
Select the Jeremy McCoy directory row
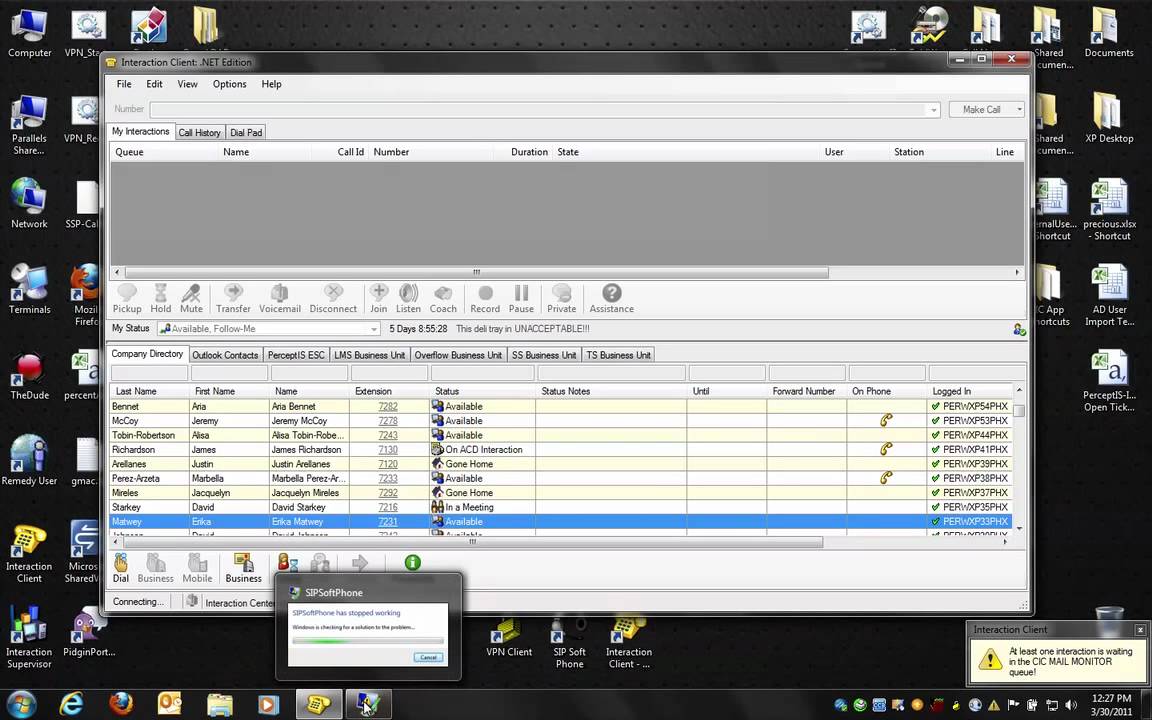point(561,421)
